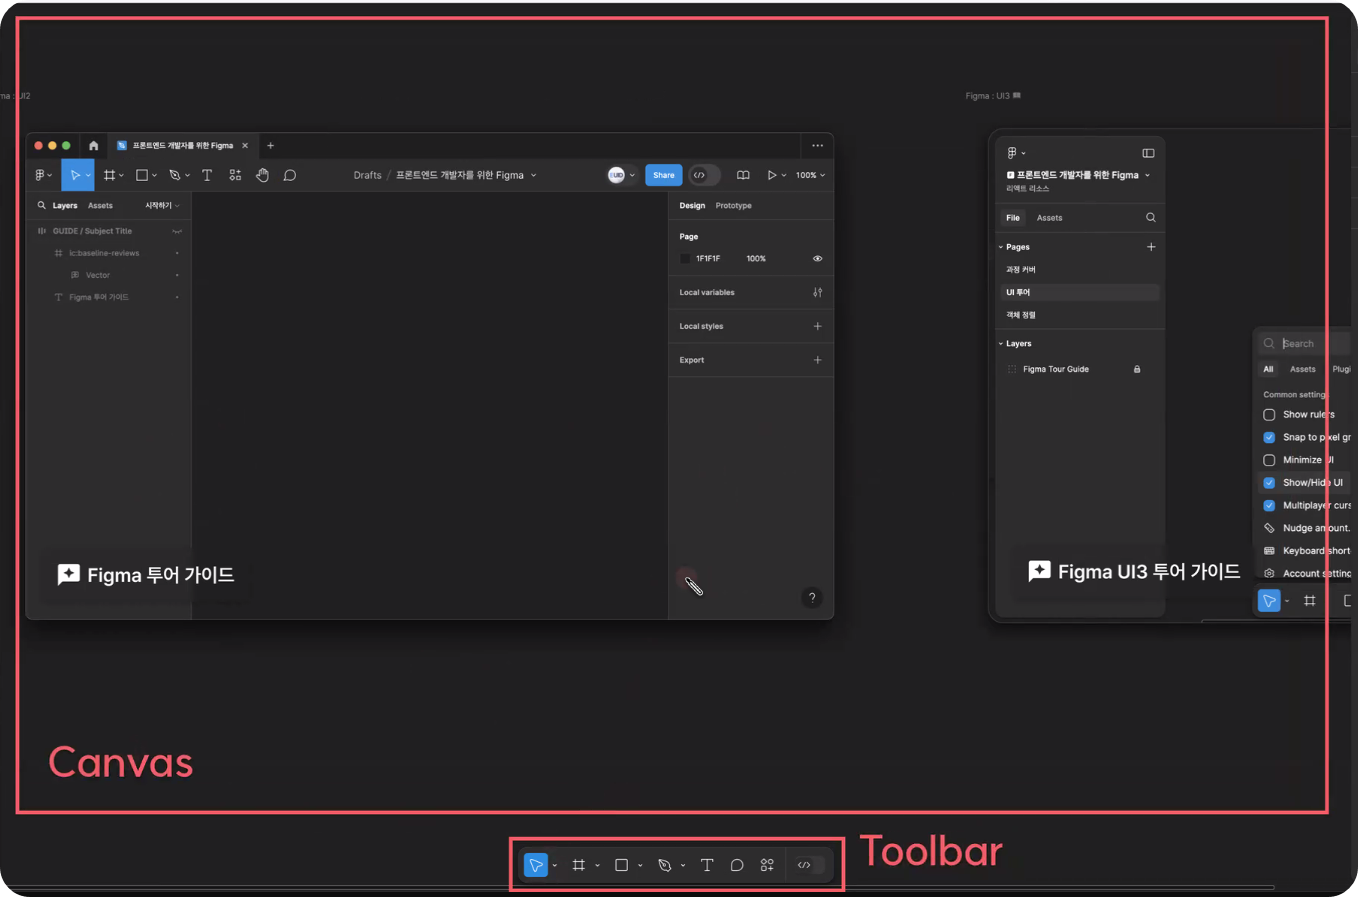Image resolution: width=1358 pixels, height=897 pixels.
Task: Select Text tool in UI2 window toolbar
Action: [207, 175]
